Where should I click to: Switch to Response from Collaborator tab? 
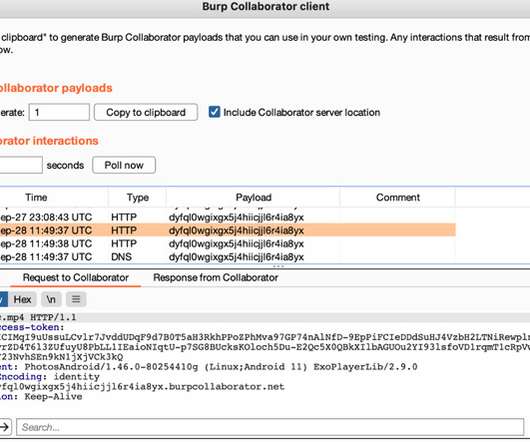pos(216,277)
